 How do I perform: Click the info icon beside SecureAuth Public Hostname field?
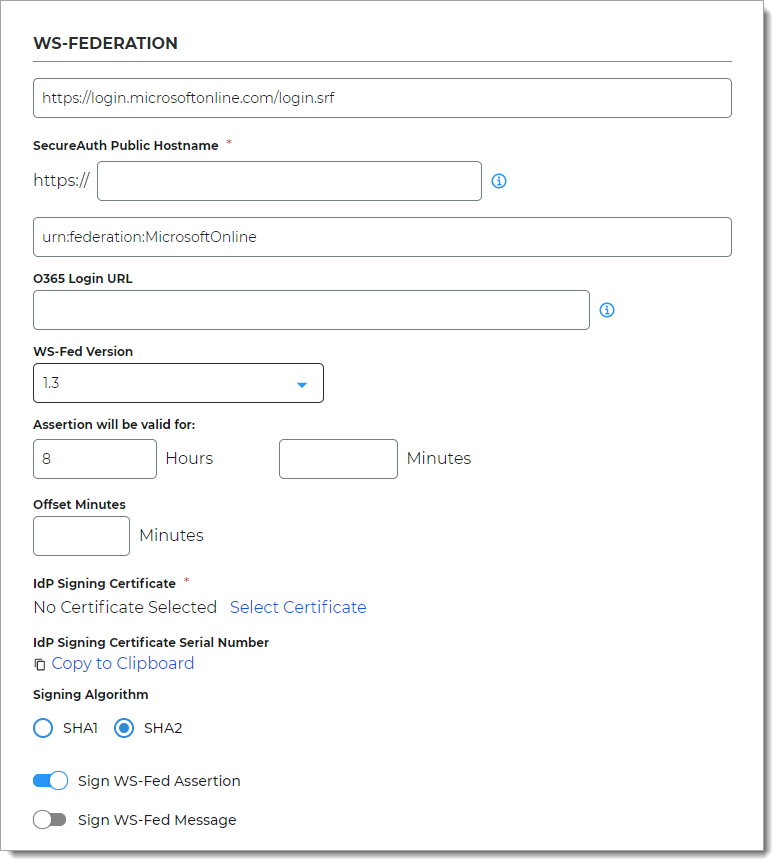[x=499, y=181]
